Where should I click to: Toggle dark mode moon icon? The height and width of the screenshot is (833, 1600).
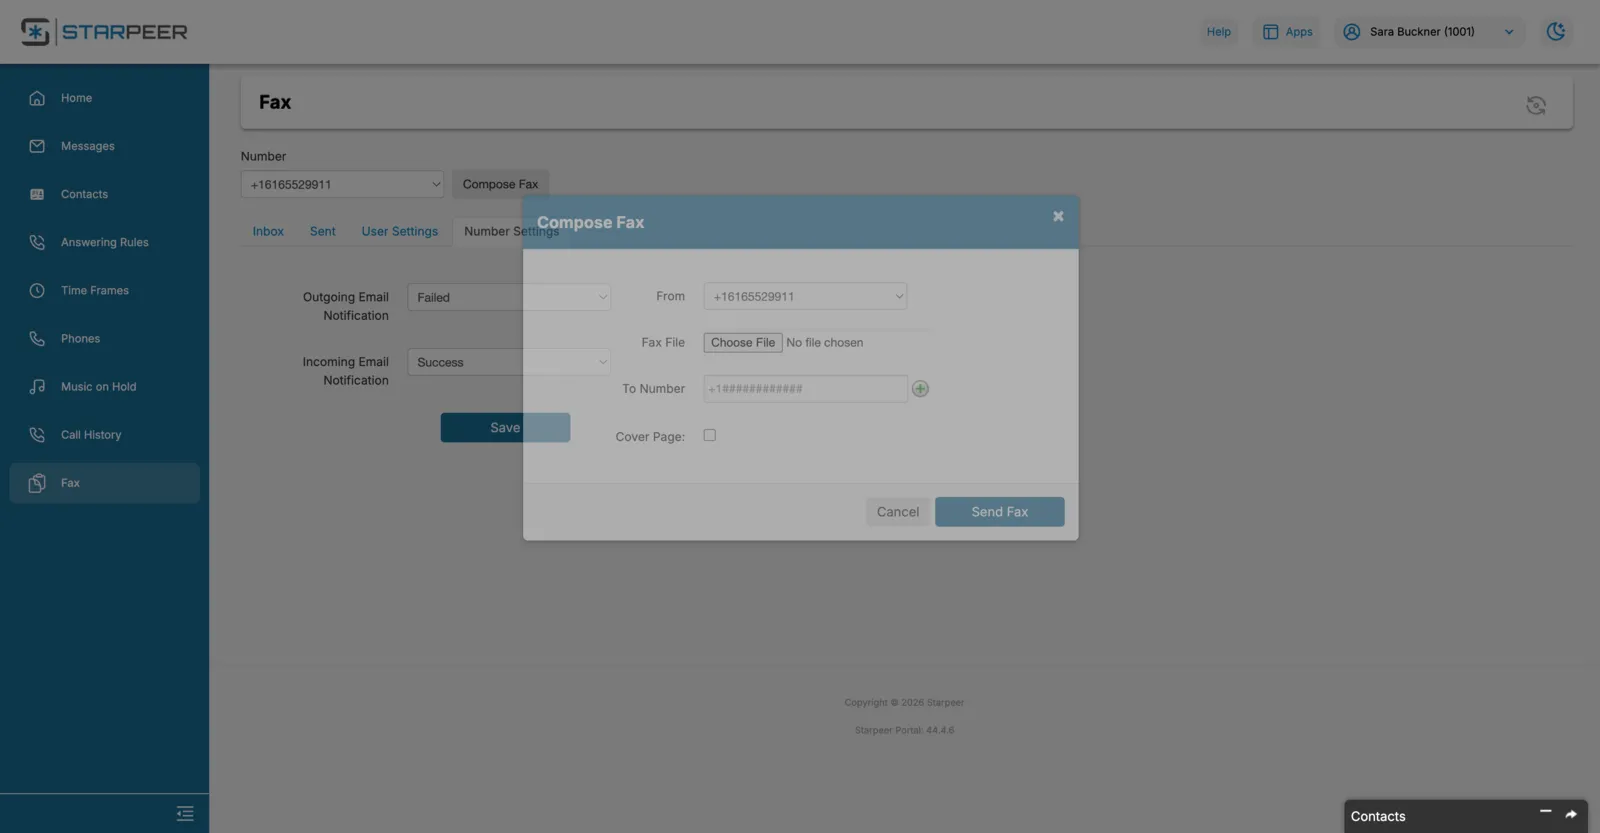1556,32
